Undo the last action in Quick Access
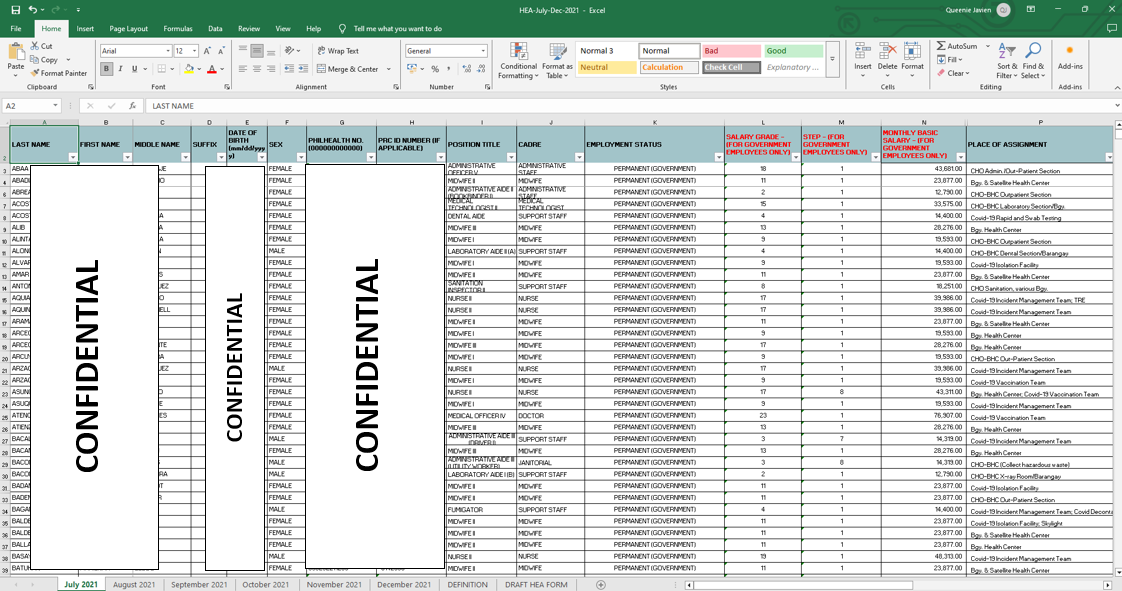Viewport: 1122px width, 591px height. (32, 10)
